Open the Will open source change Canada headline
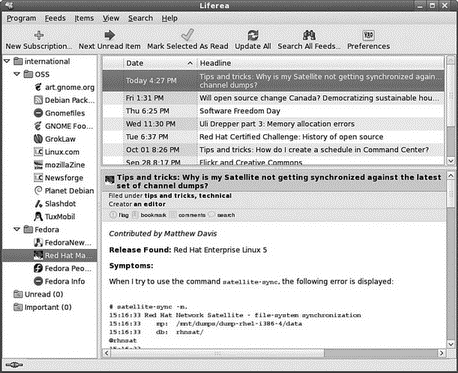This screenshot has height=373, width=458. click(x=319, y=98)
